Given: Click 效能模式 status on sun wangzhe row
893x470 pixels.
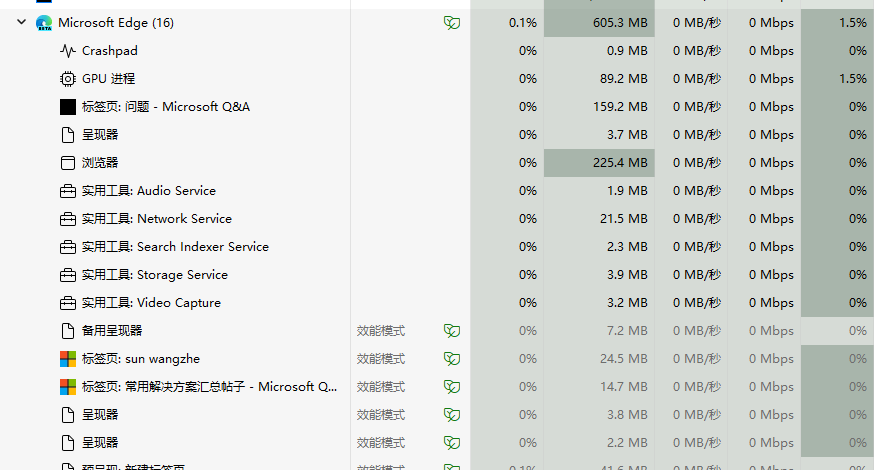Looking at the screenshot, I should pos(381,359).
